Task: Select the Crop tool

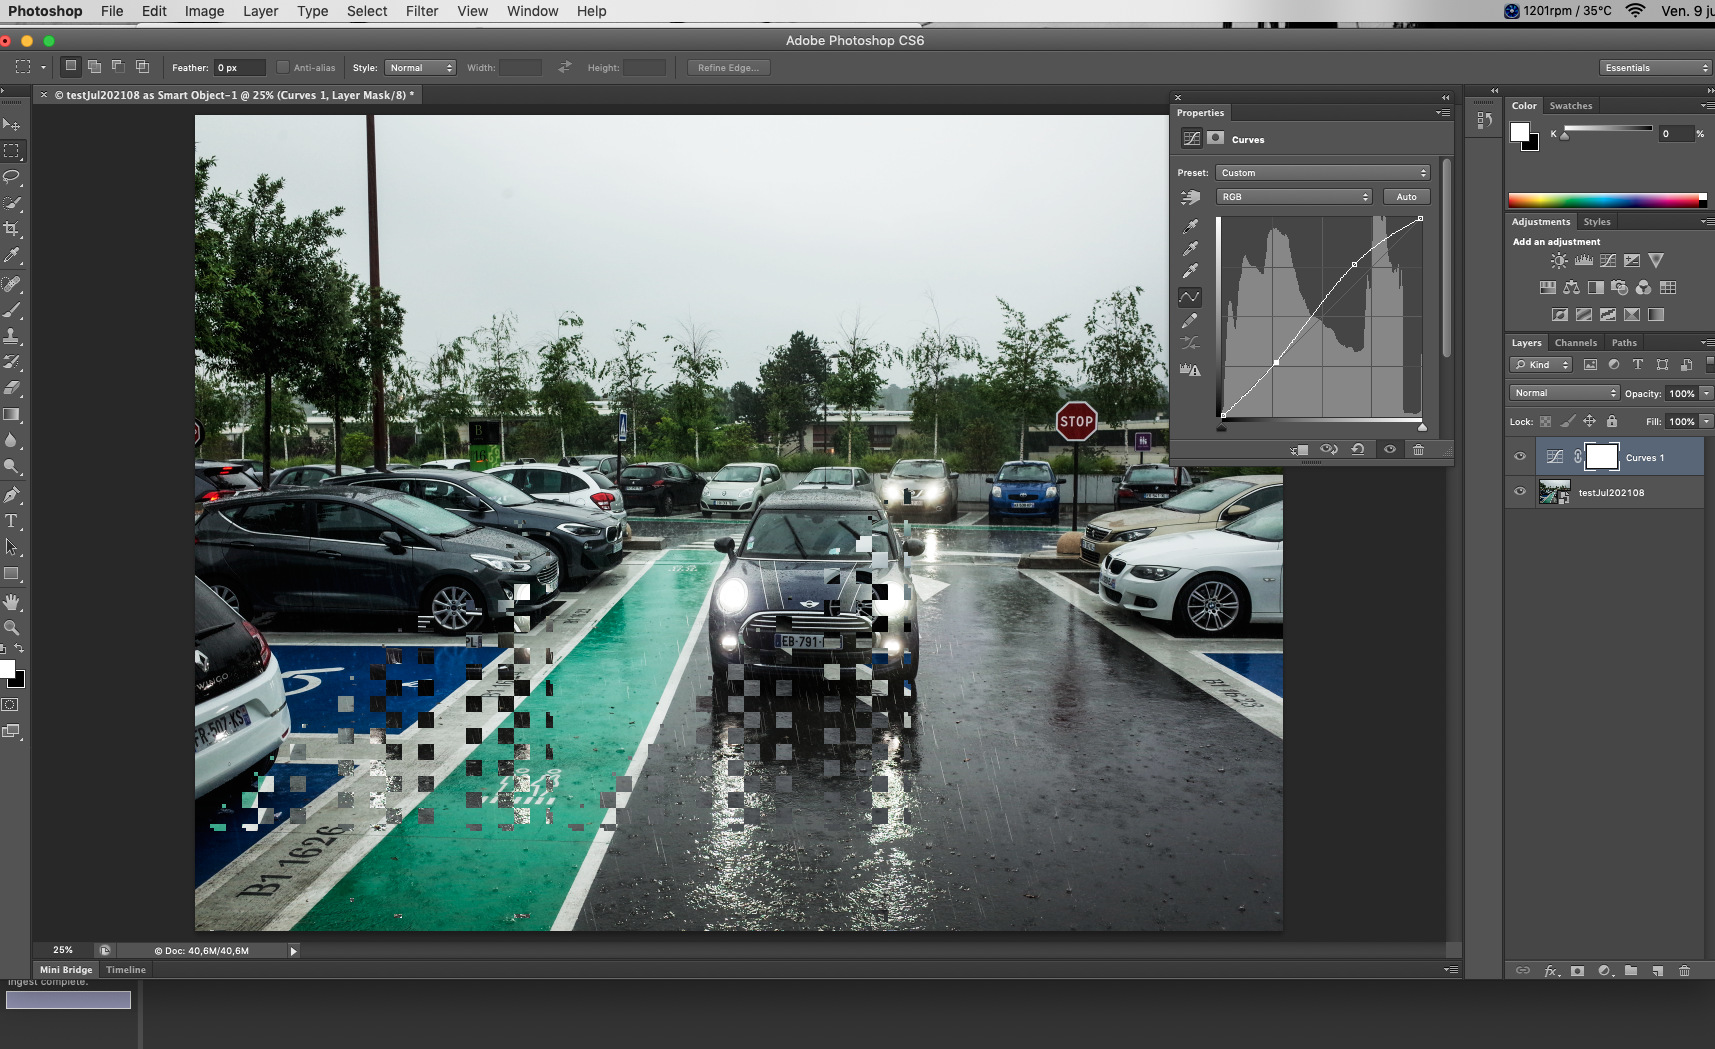Action: click(13, 227)
